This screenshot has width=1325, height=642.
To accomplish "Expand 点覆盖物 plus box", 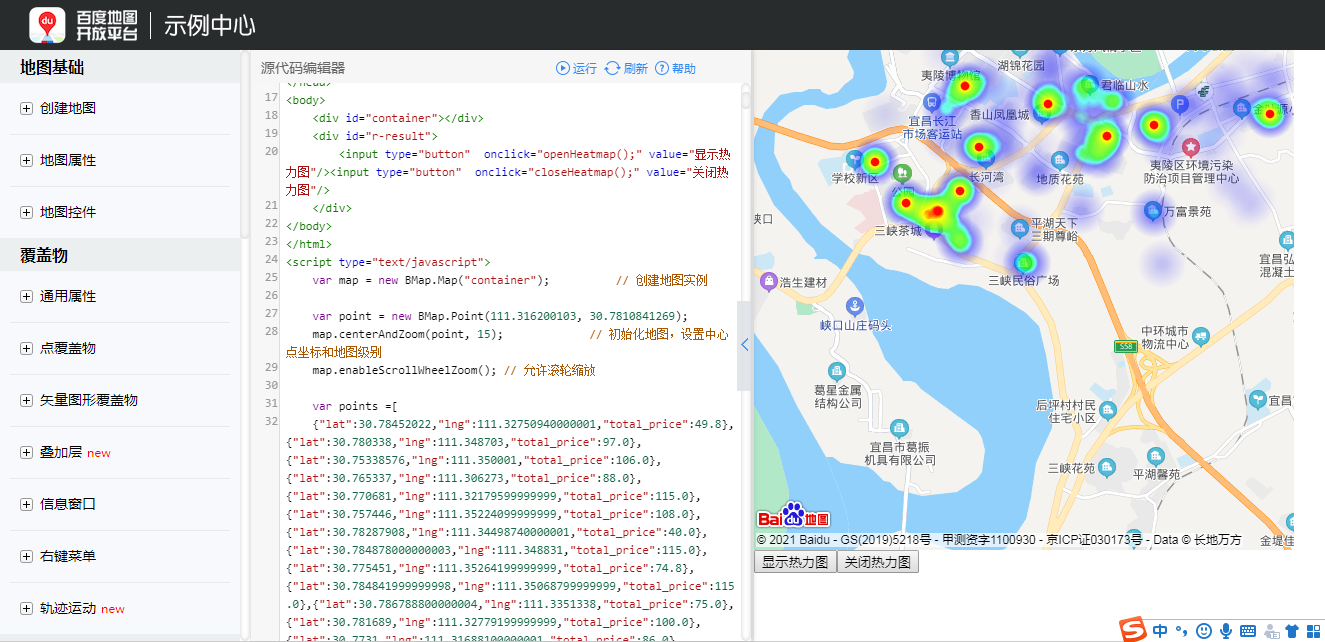I will click(27, 348).
